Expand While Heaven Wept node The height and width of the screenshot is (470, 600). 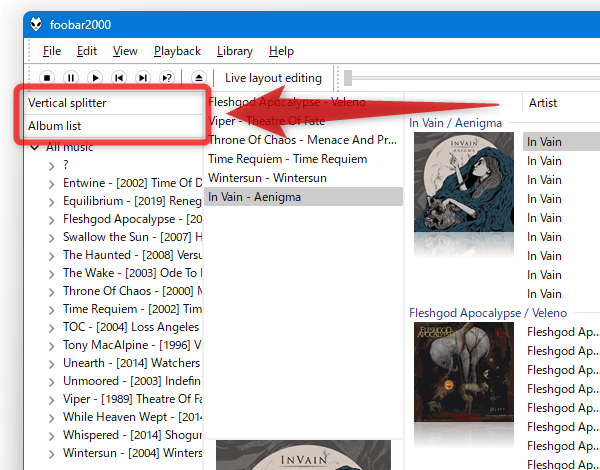coord(52,418)
